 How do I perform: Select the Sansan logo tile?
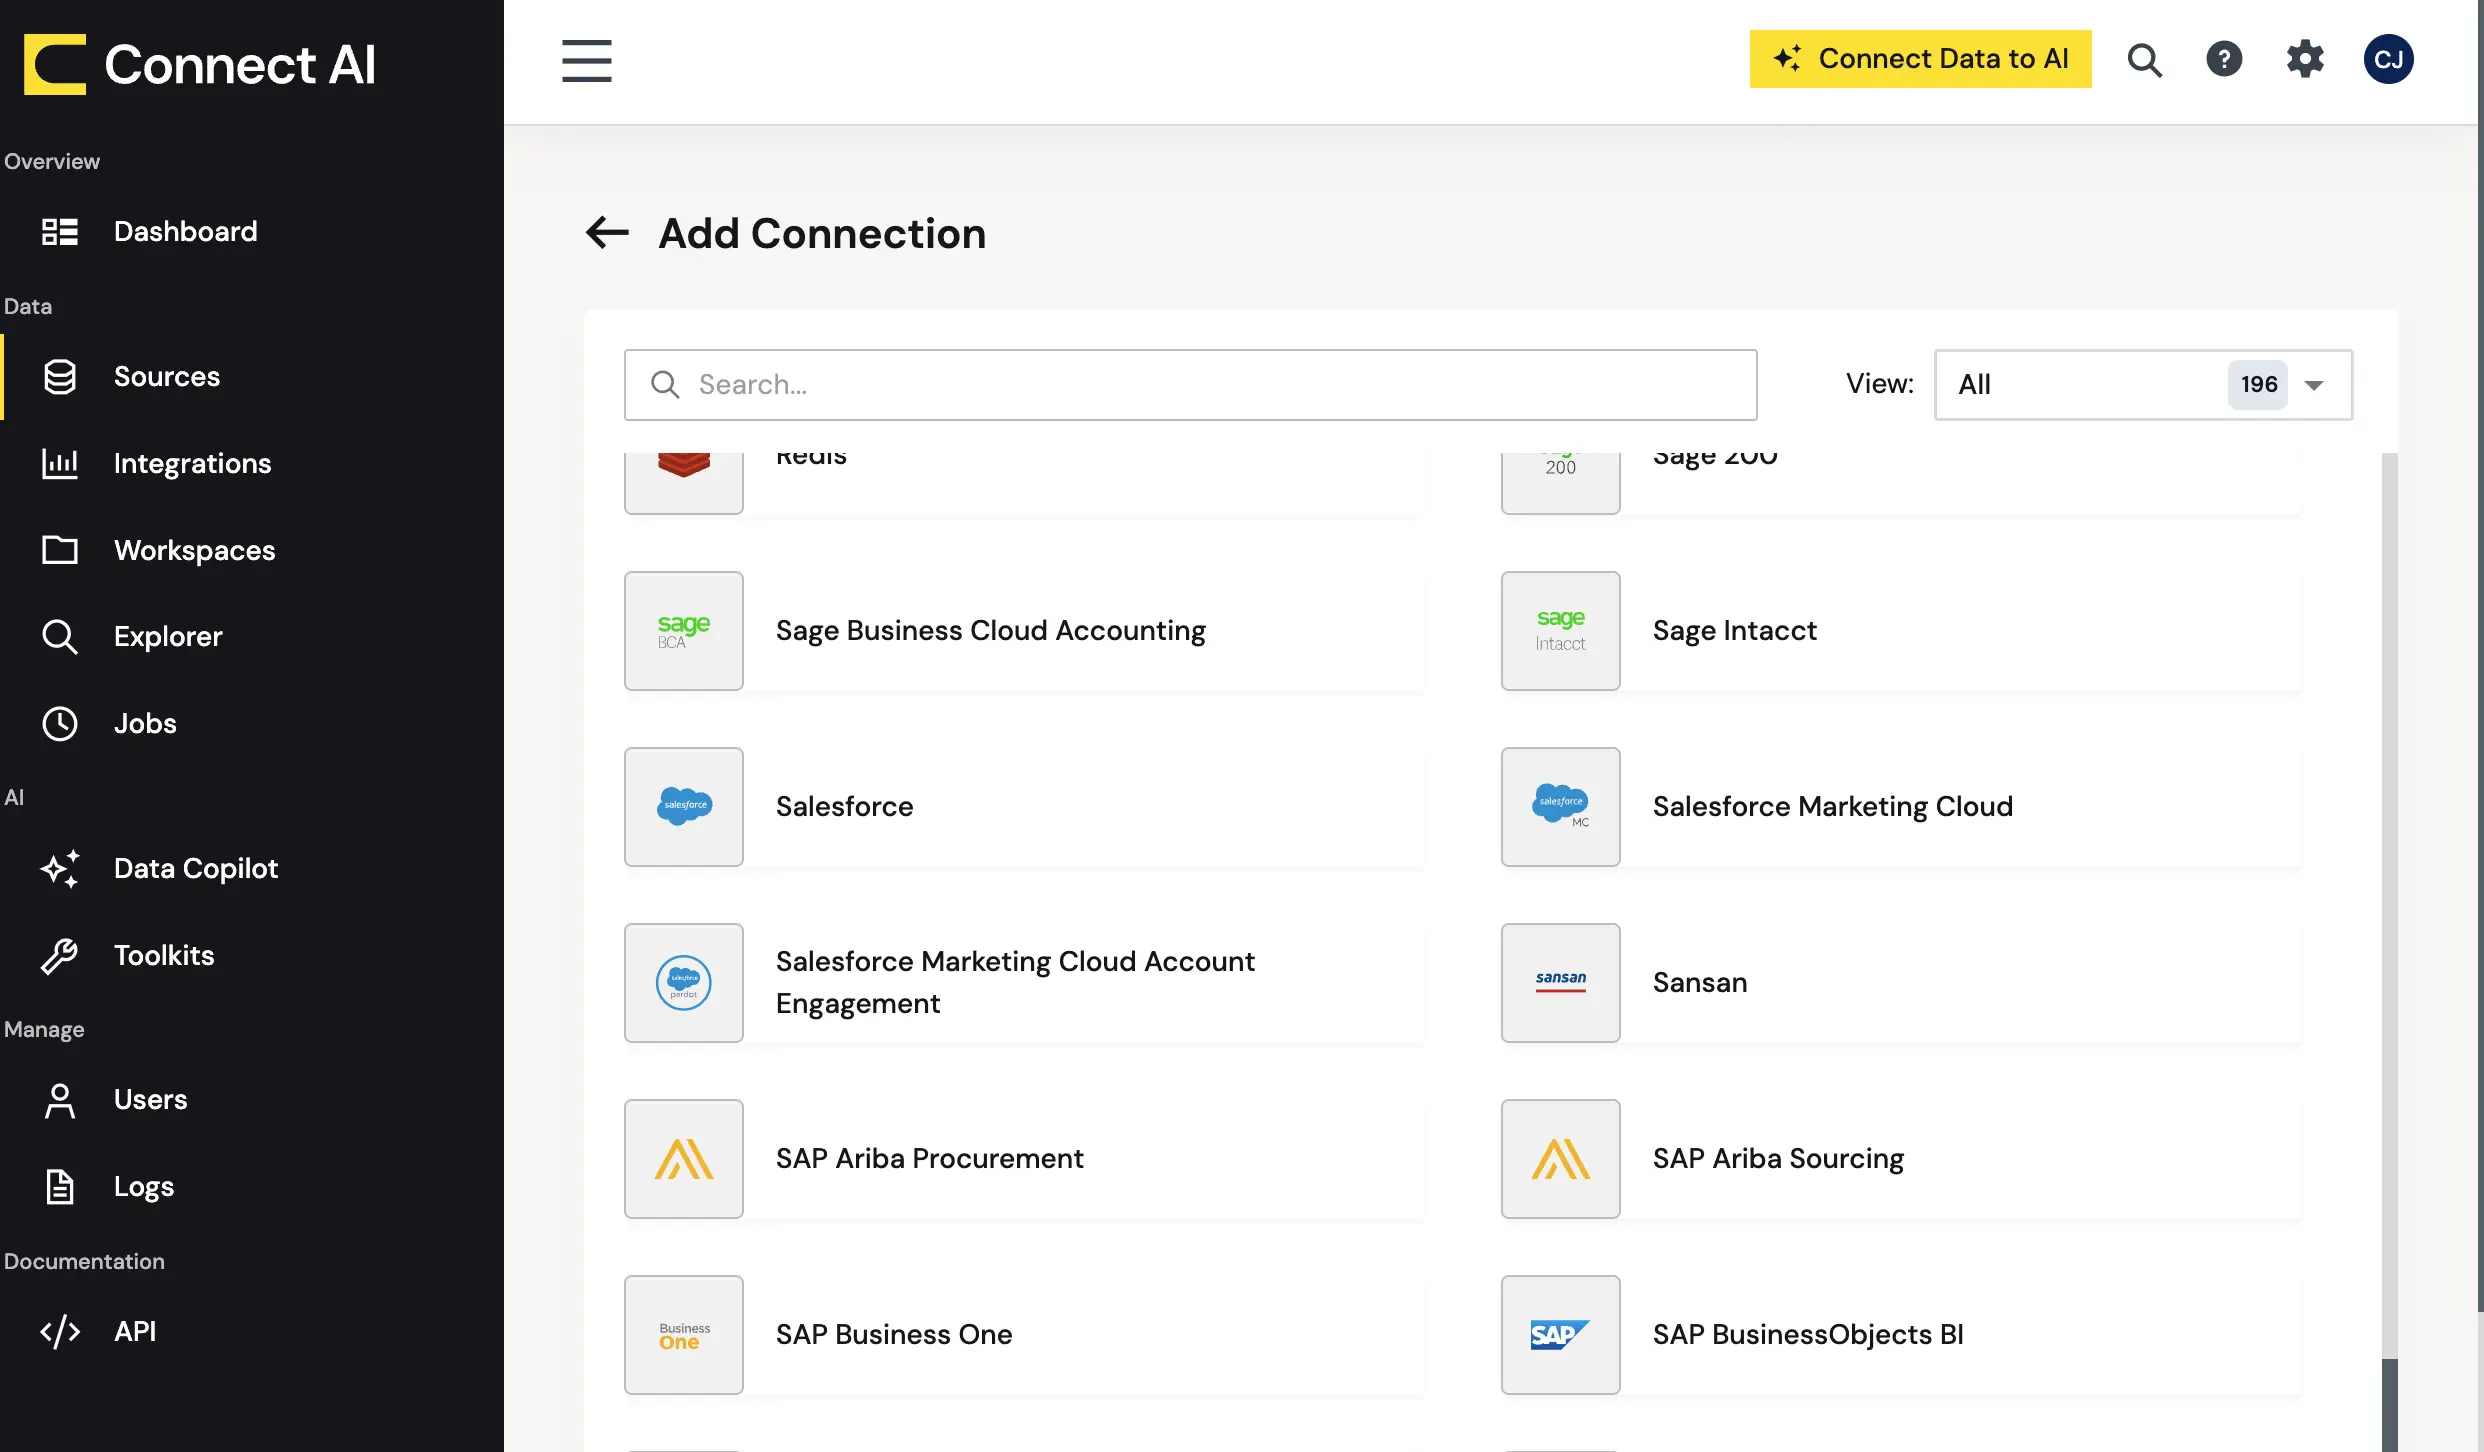click(x=1560, y=983)
